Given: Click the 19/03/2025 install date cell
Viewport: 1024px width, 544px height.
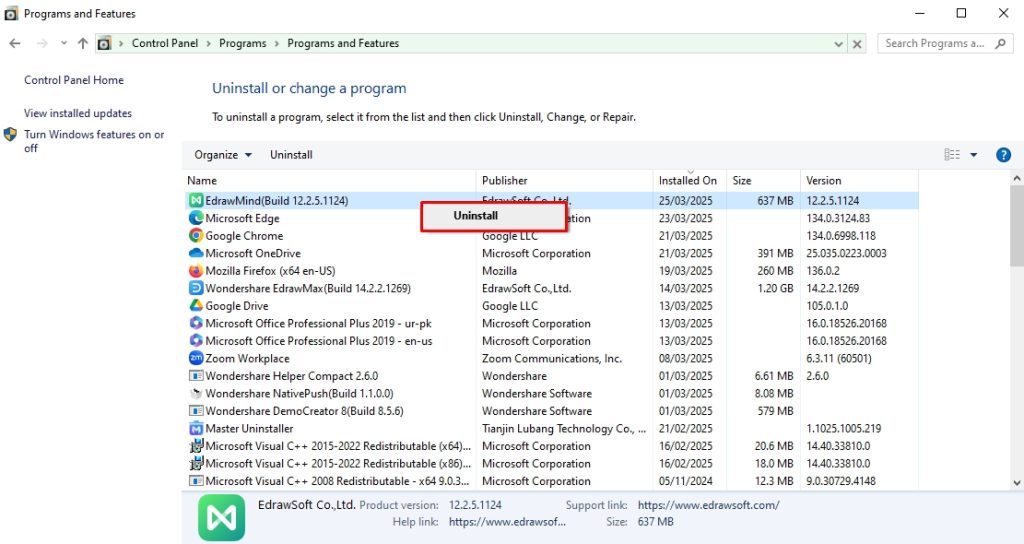Looking at the screenshot, I should [685, 270].
